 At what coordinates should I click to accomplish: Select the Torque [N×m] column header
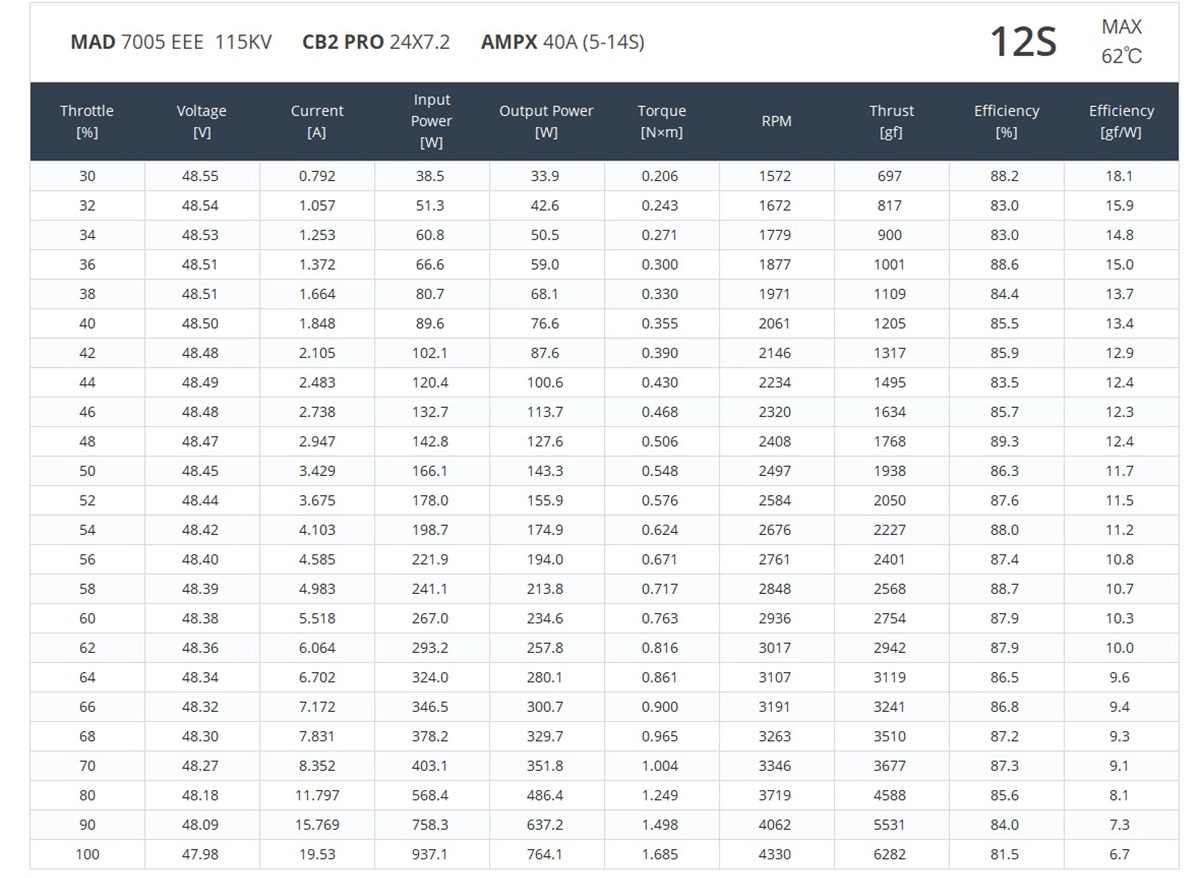661,121
